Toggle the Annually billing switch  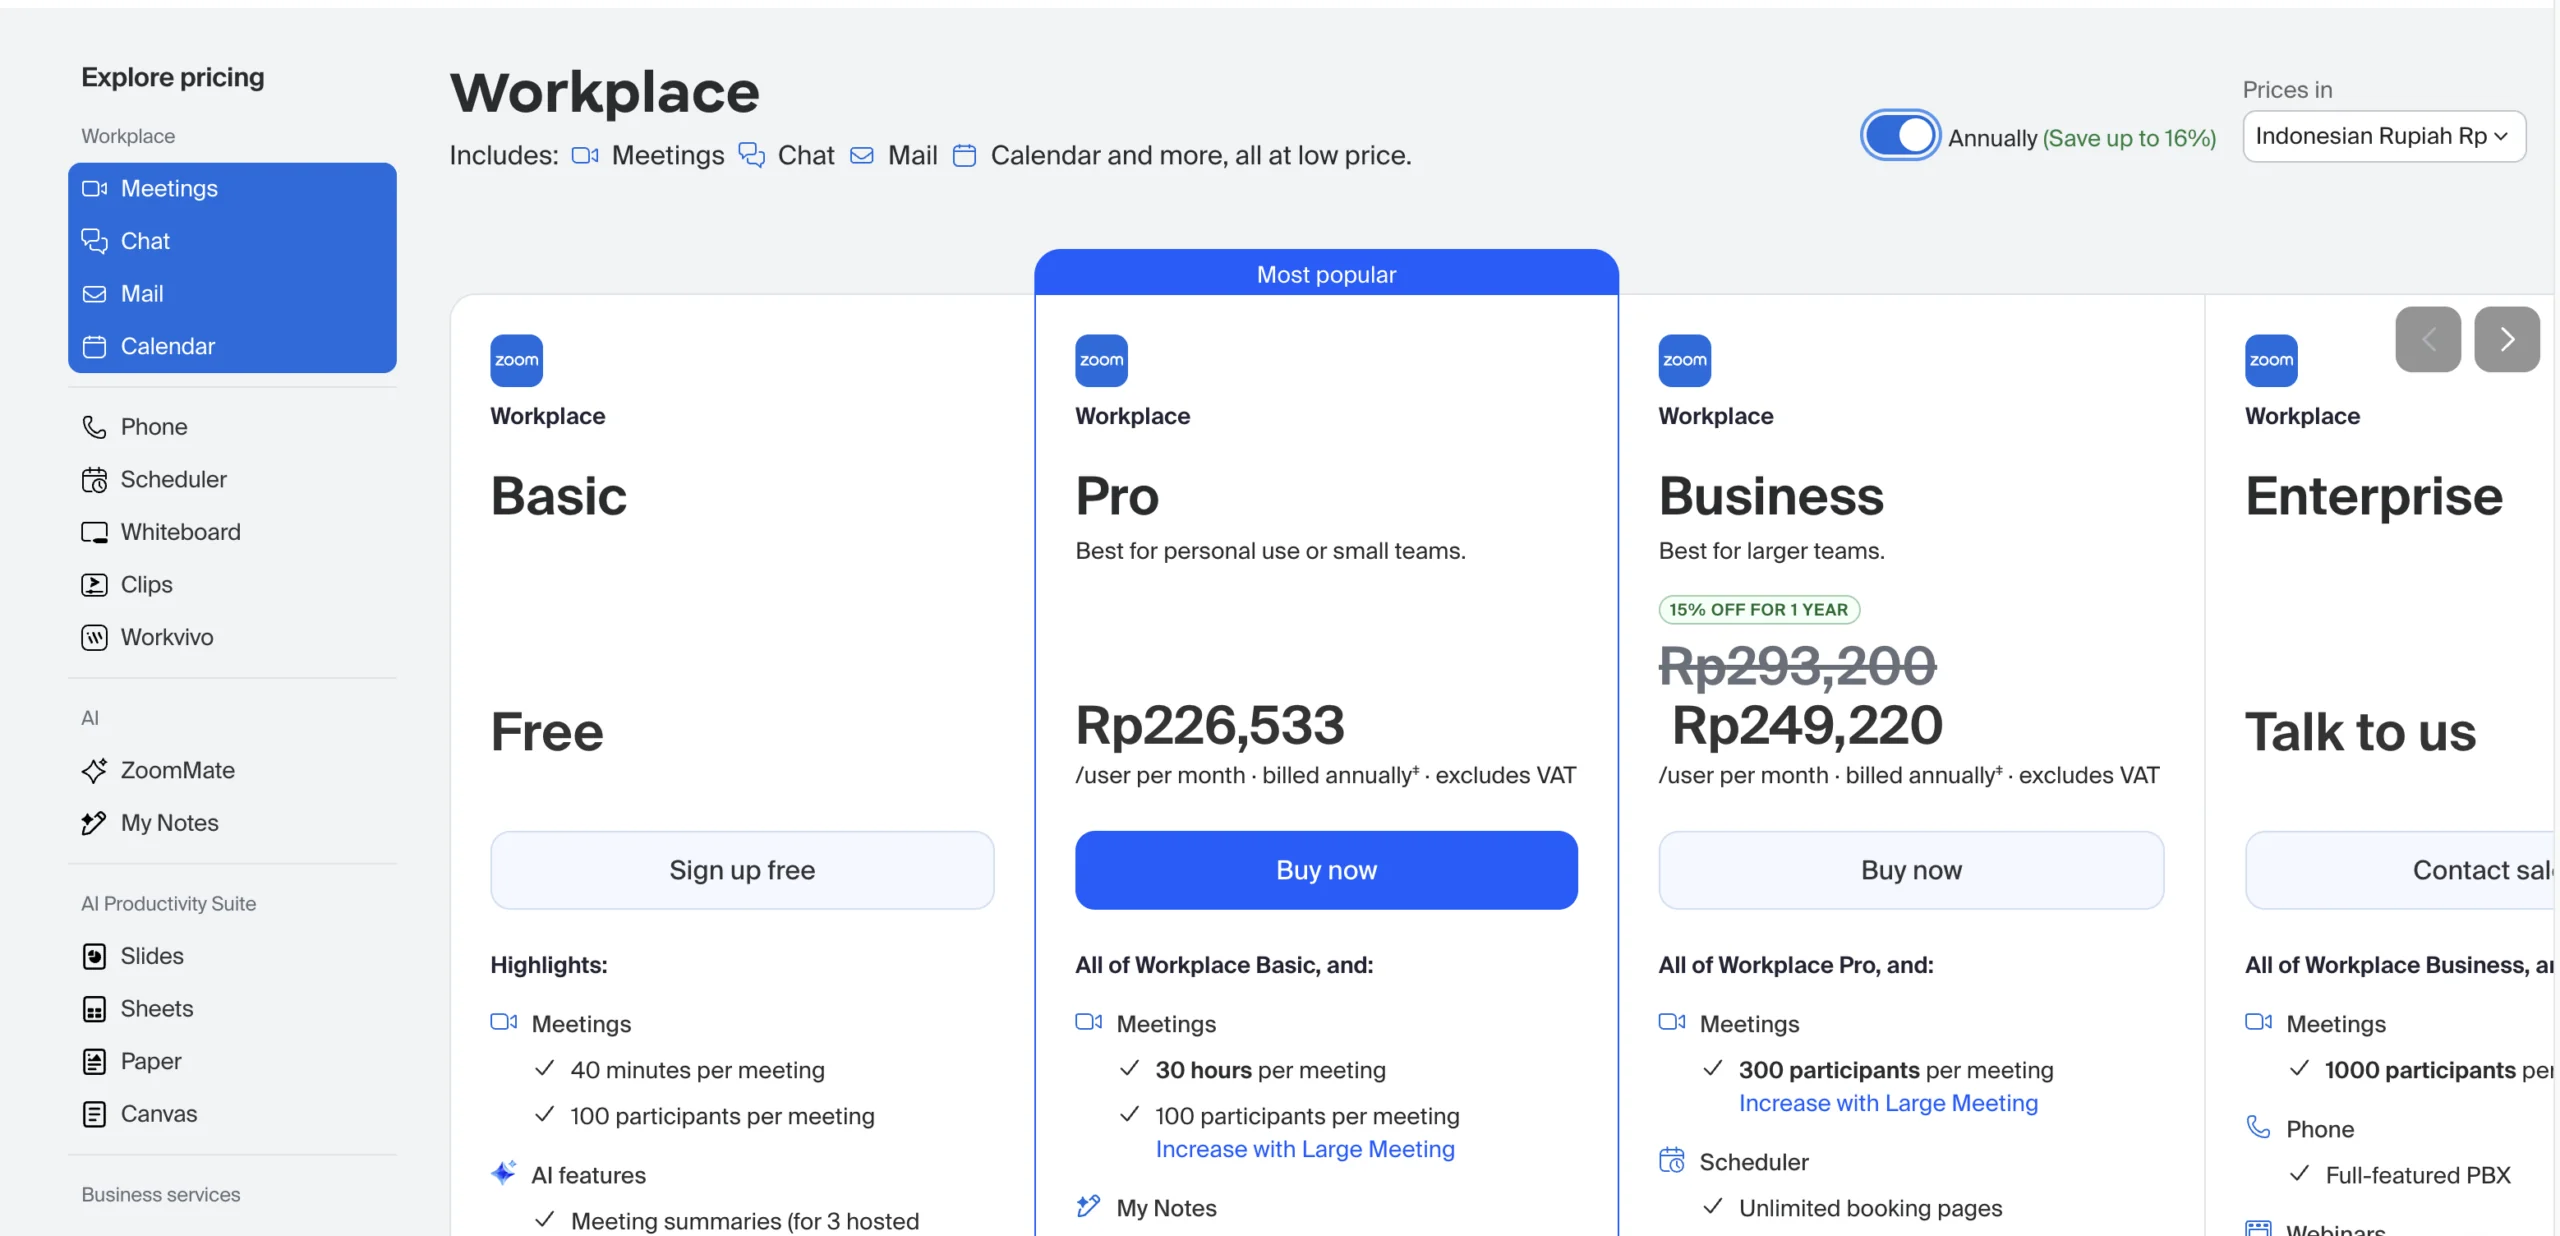coord(1900,135)
